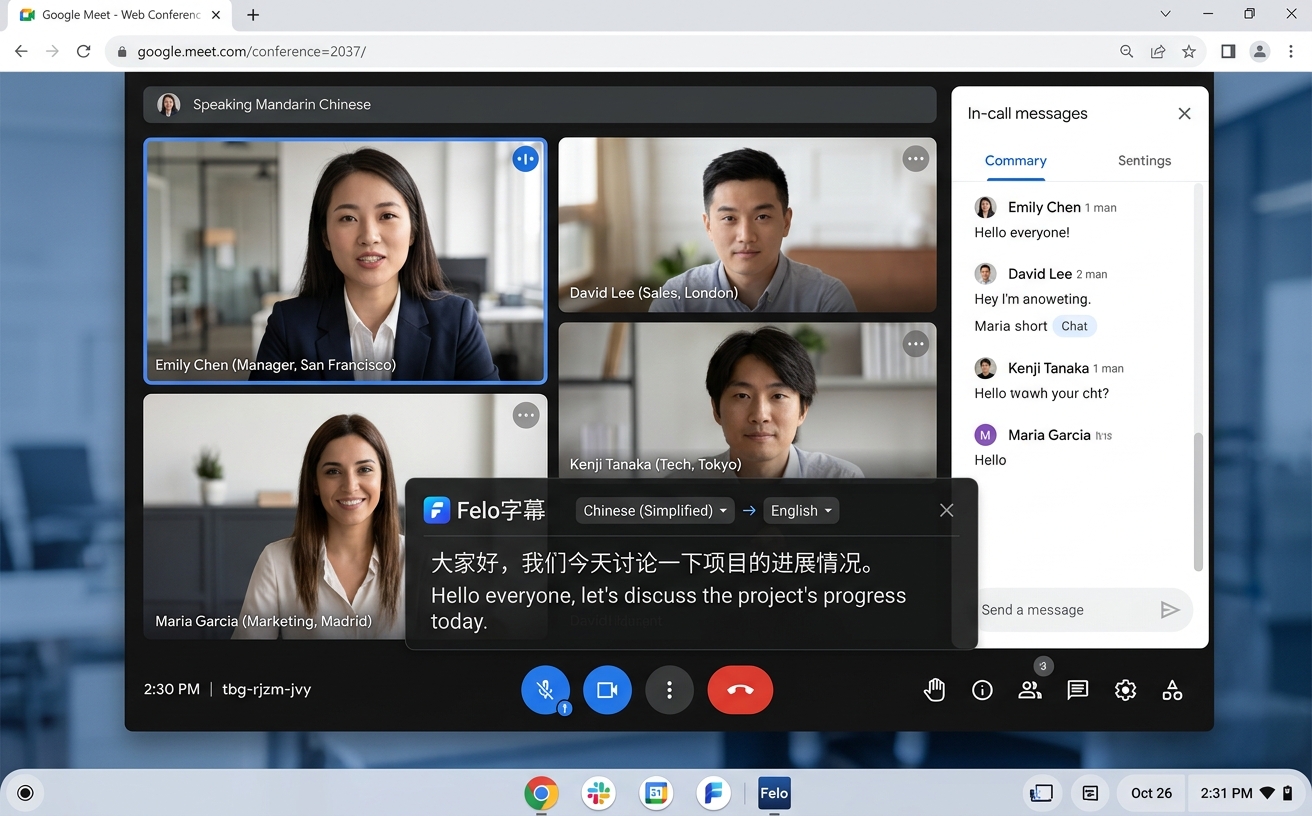Screen dimensions: 1312x816
Task: Open meeting settings gear
Action: pos(1125,689)
